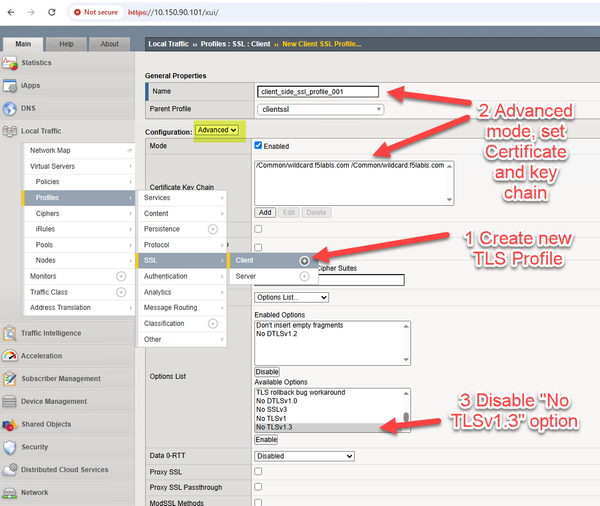
Task: Open the Configuration Advanced dropdown
Action: coord(217,130)
